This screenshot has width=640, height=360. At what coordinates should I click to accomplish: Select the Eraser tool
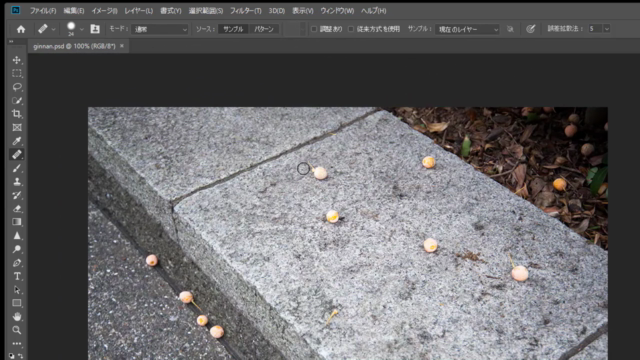click(17, 209)
